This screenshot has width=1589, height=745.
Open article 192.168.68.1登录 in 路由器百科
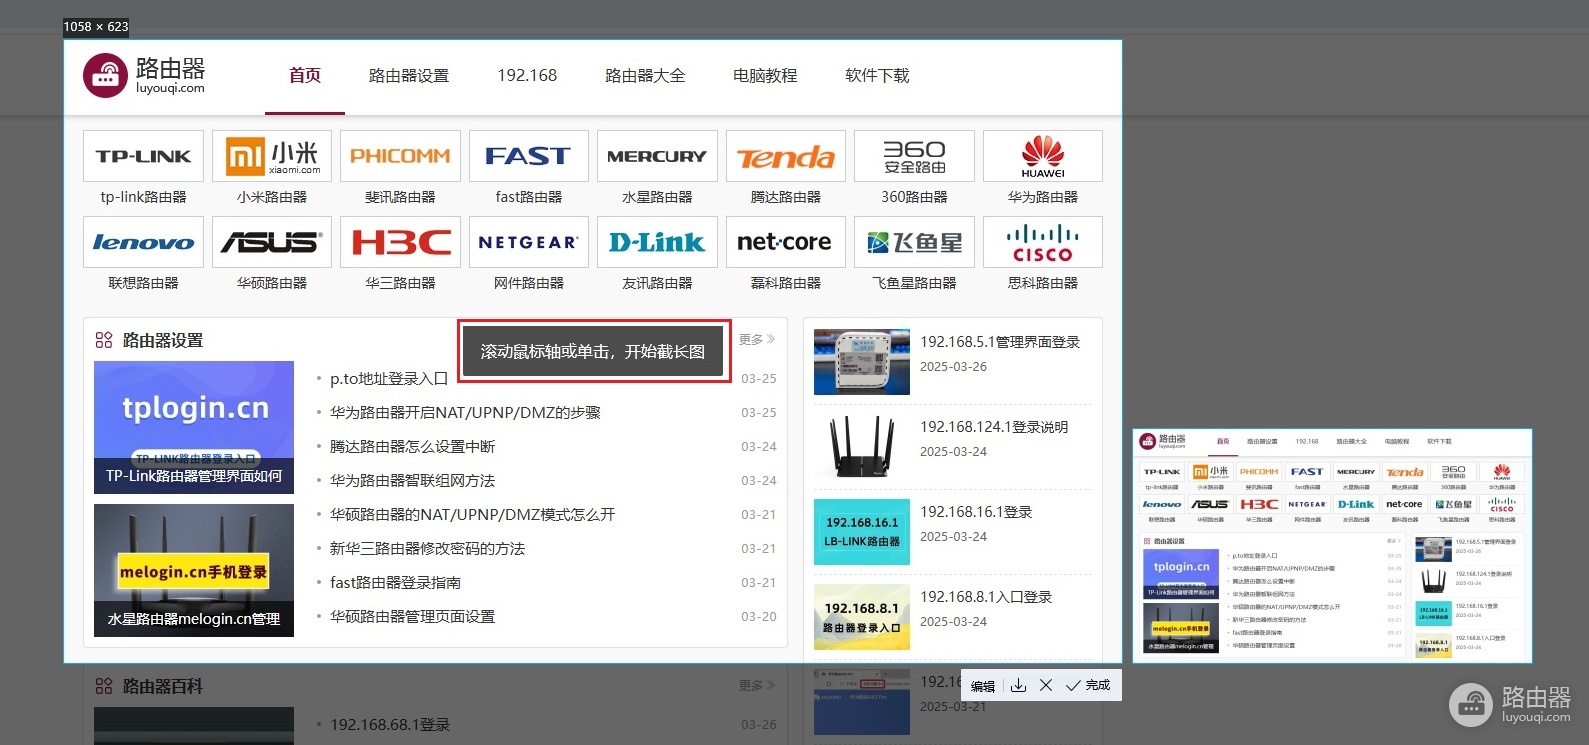click(390, 724)
